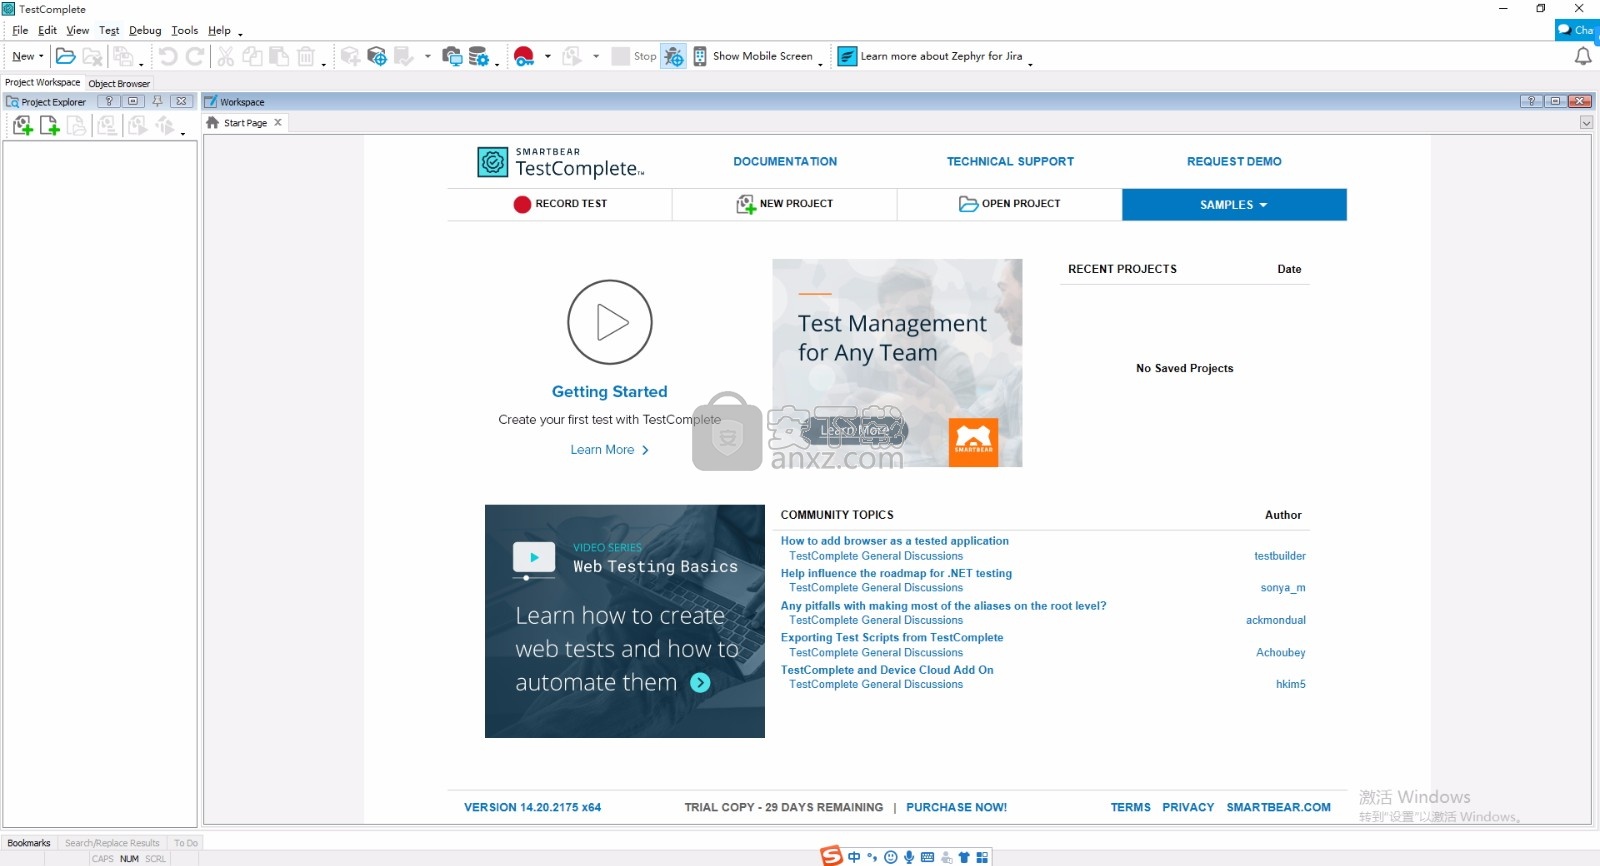The image size is (1600, 866).
Task: Toggle the debugging bug icon
Action: (x=674, y=56)
